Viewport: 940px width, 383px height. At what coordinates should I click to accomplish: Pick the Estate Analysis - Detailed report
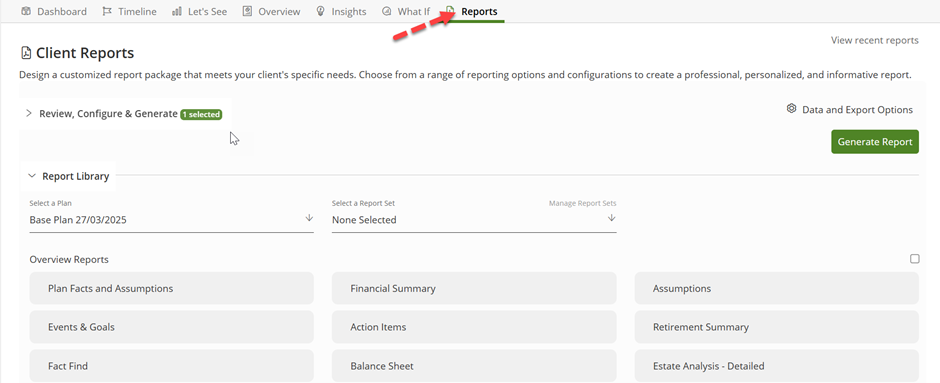pyautogui.click(x=776, y=366)
